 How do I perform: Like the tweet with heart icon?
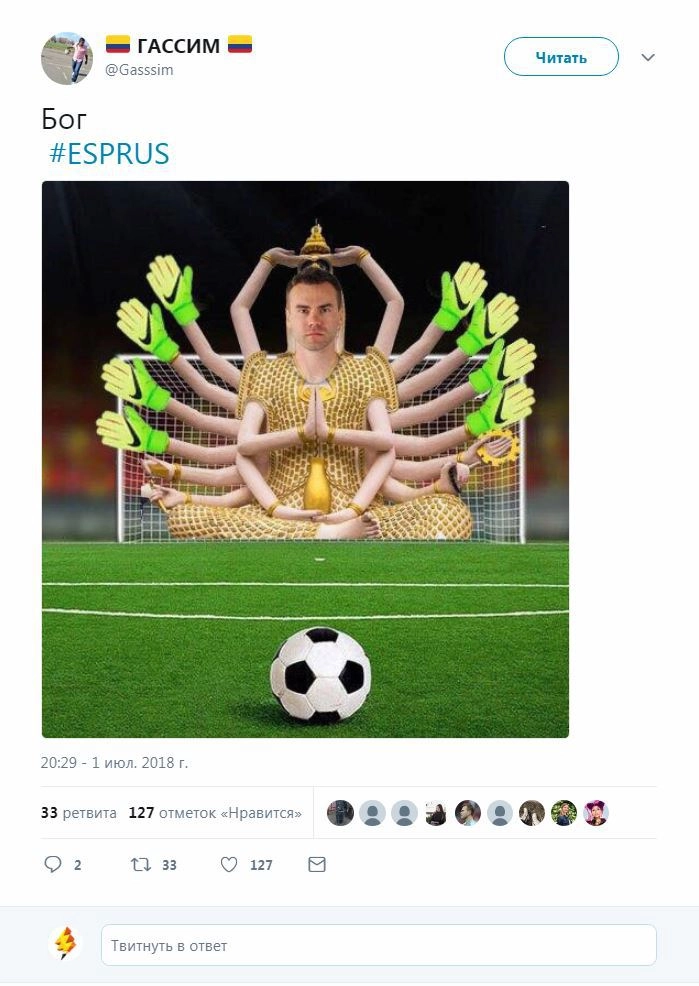(229, 865)
